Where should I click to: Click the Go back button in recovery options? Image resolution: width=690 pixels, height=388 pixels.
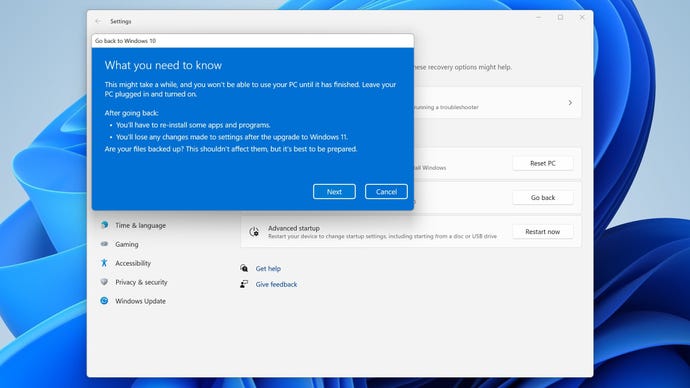click(x=543, y=198)
